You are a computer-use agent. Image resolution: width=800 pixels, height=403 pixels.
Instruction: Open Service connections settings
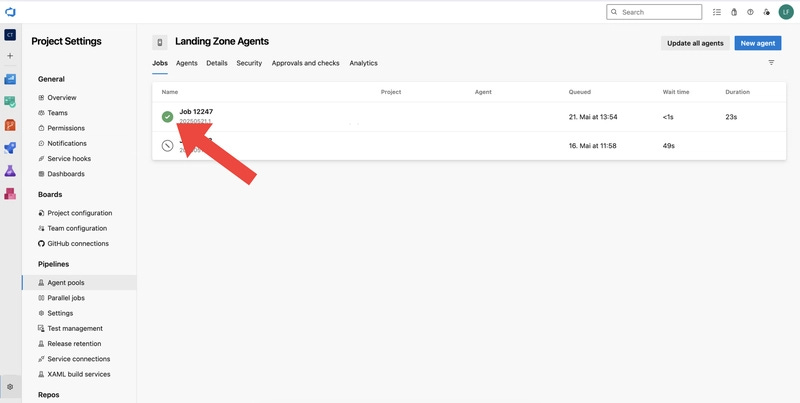(x=79, y=359)
